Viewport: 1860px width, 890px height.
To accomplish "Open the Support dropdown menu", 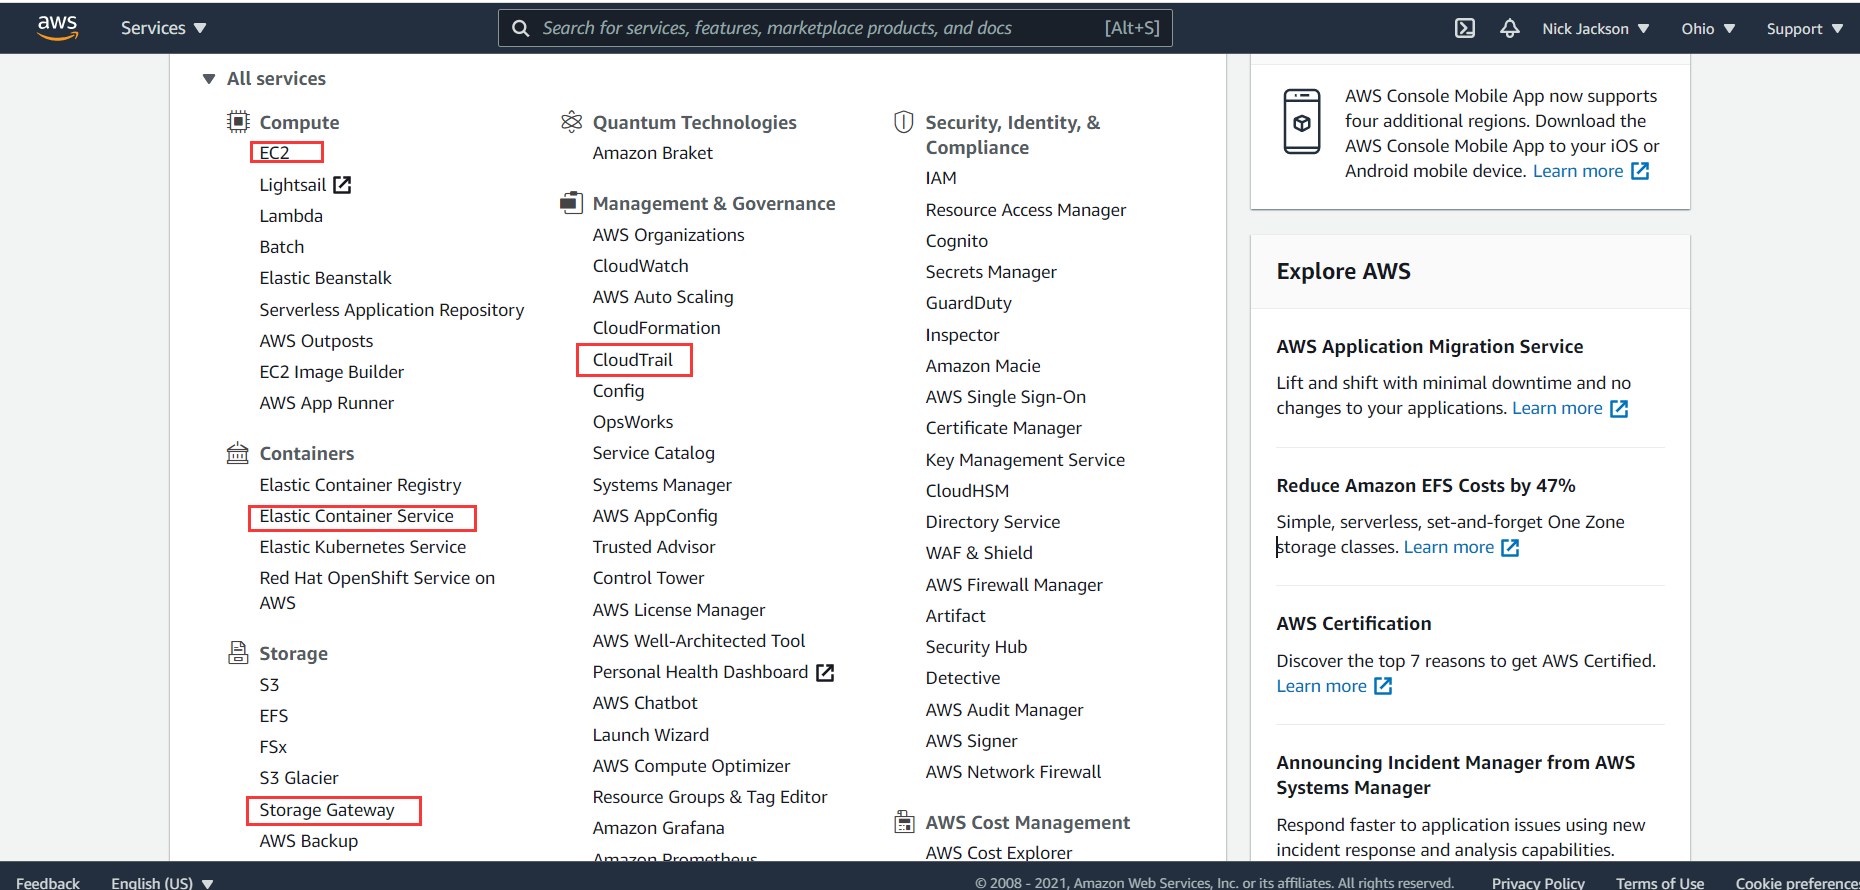I will click(x=1805, y=28).
